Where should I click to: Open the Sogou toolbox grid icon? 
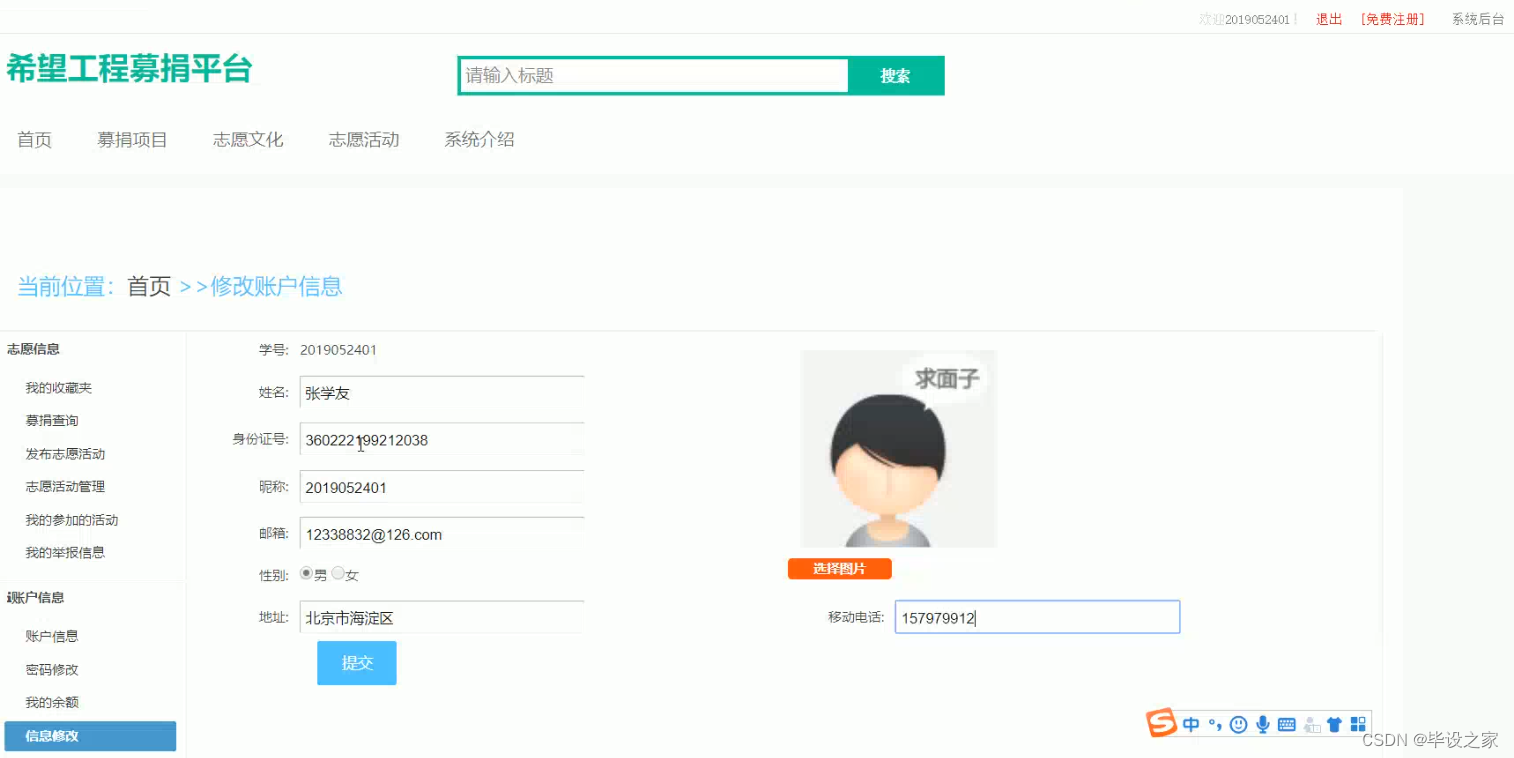(1357, 723)
